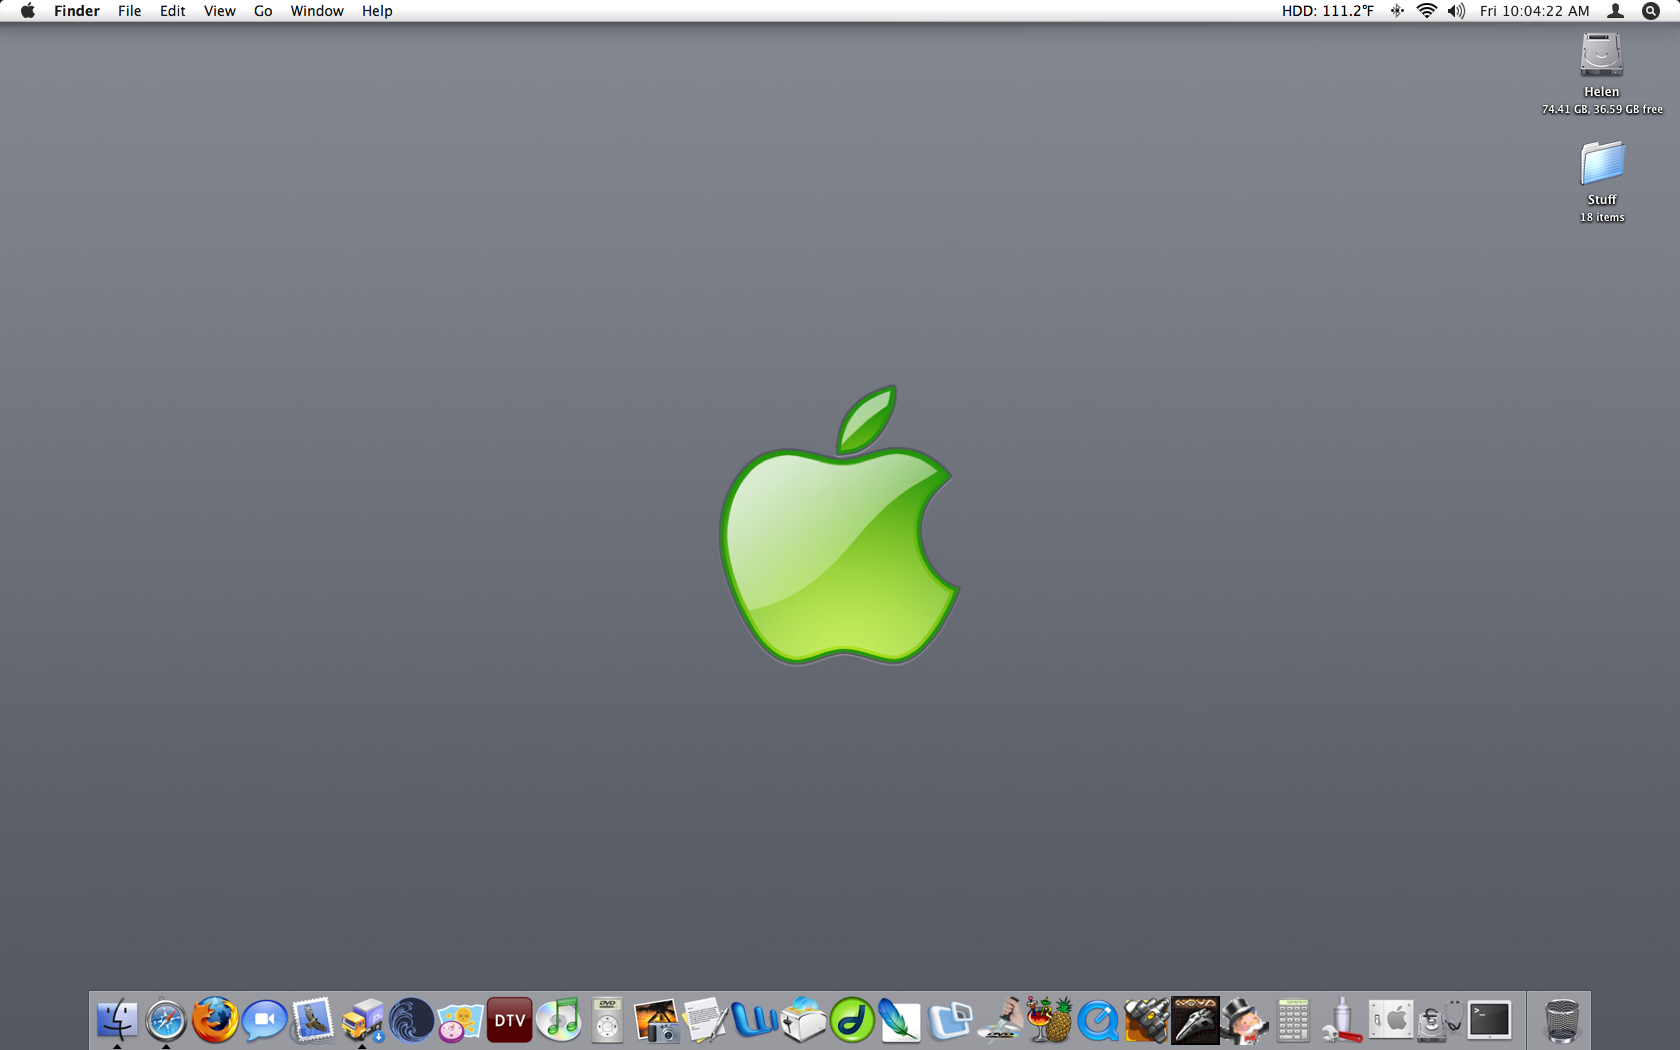The image size is (1680, 1050).
Task: Open the Apple menu
Action: coord(28,11)
